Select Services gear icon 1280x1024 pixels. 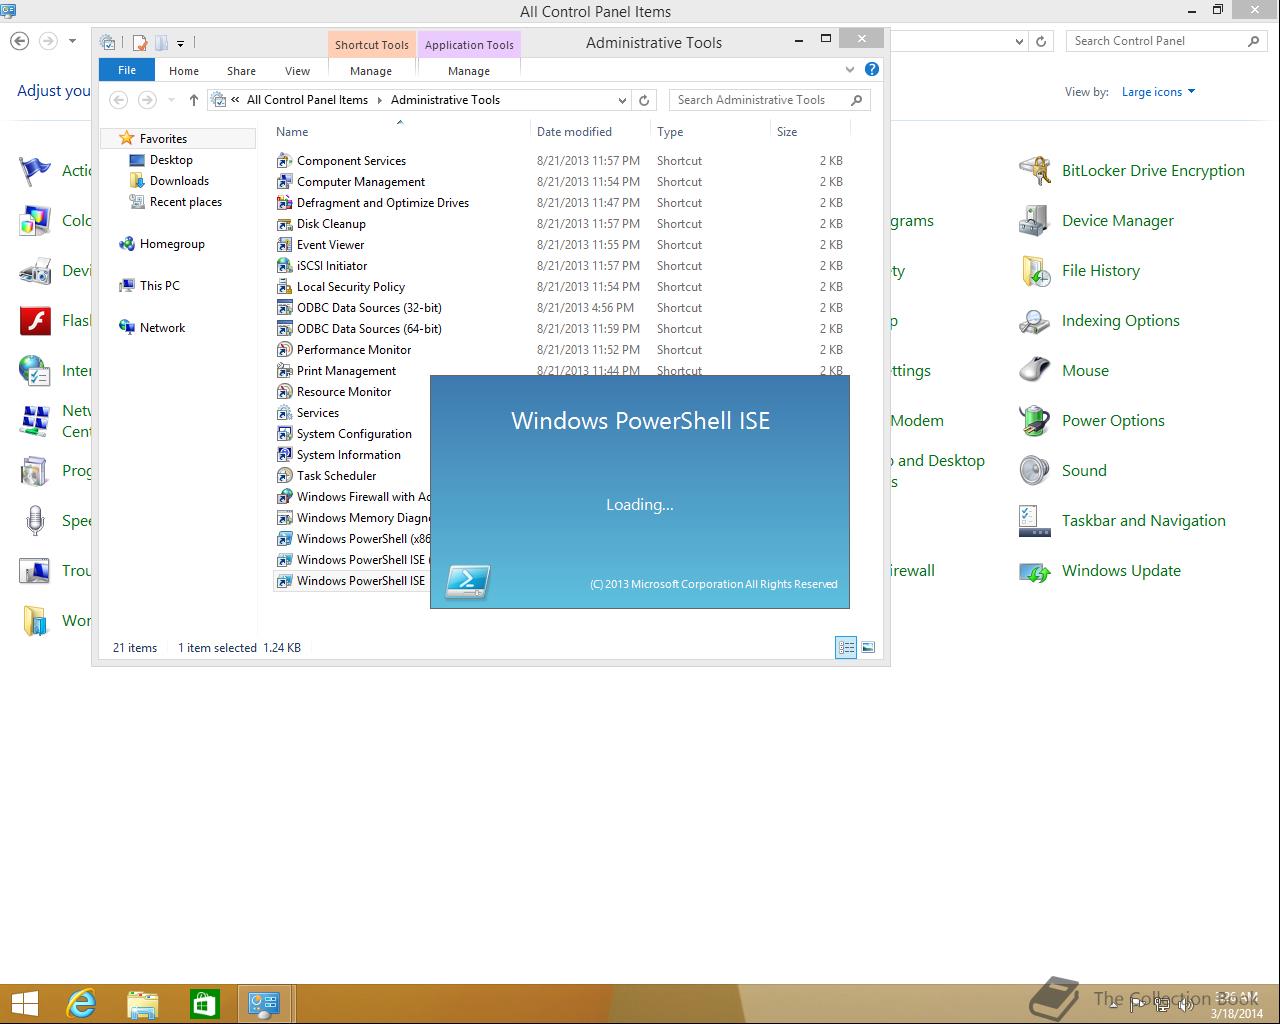(x=285, y=413)
